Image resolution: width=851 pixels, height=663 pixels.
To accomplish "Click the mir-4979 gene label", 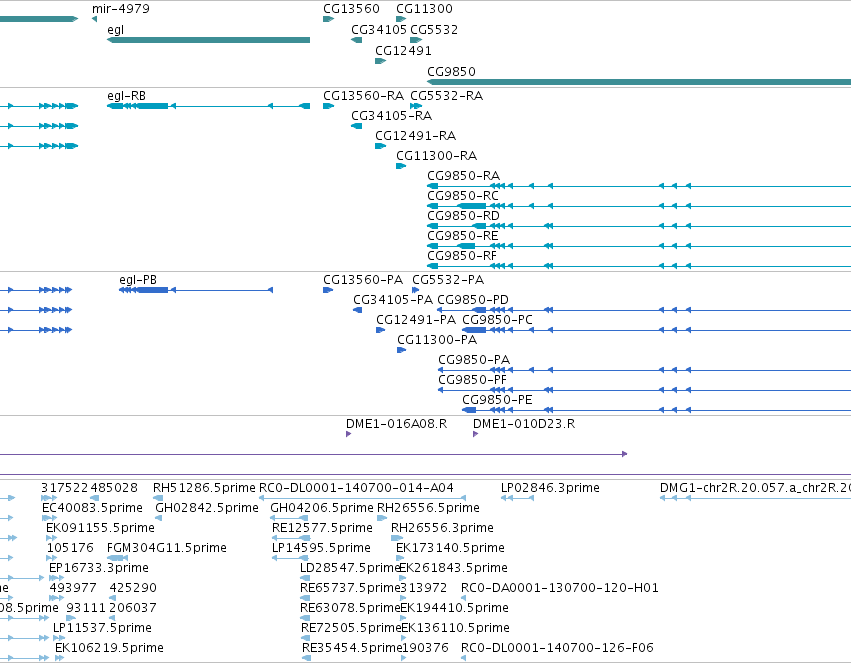I will tap(120, 9).
